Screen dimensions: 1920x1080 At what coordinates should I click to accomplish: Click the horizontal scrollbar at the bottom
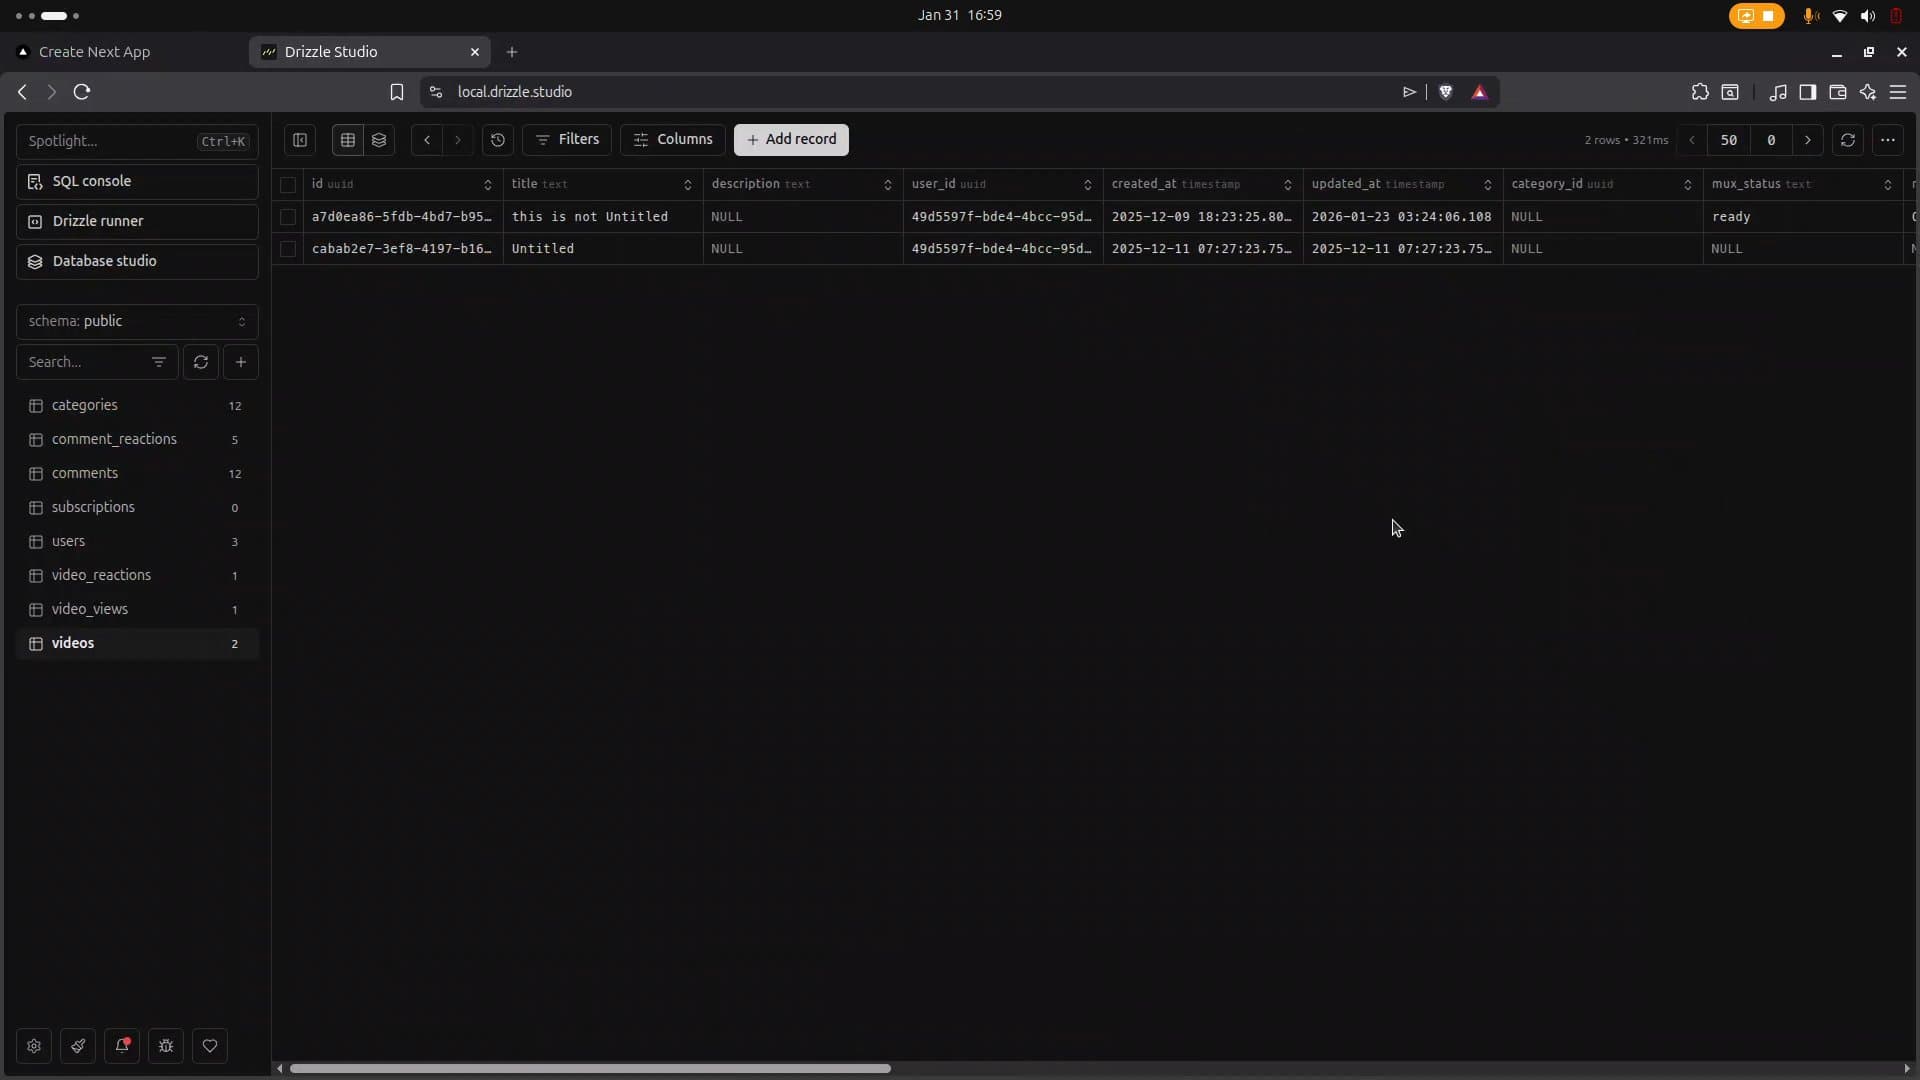(590, 1068)
